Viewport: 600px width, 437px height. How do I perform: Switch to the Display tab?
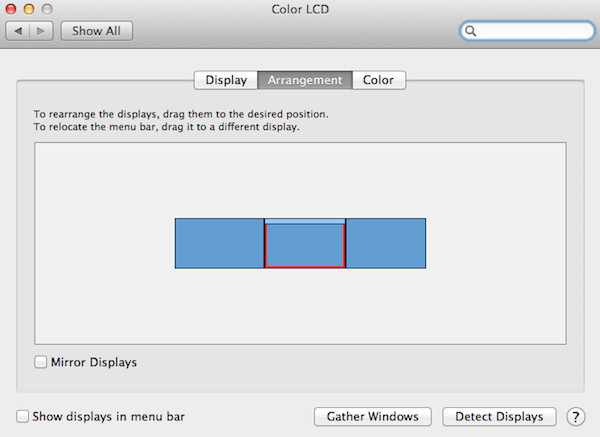tap(226, 80)
